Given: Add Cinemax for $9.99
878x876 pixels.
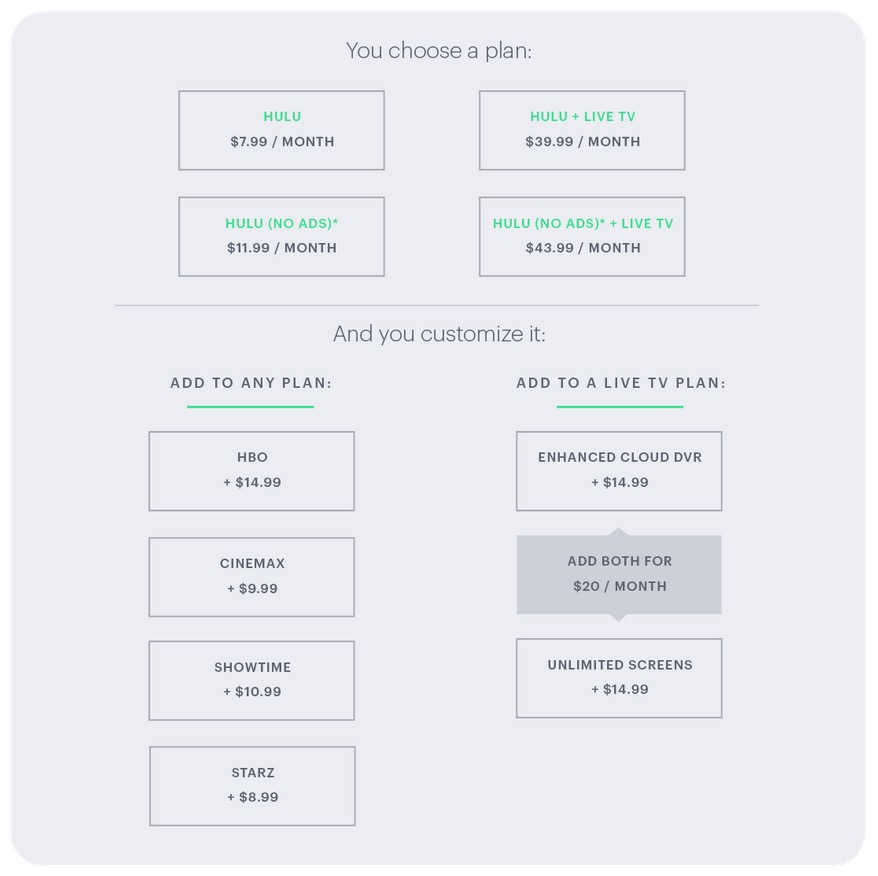Looking at the screenshot, I should coord(252,577).
